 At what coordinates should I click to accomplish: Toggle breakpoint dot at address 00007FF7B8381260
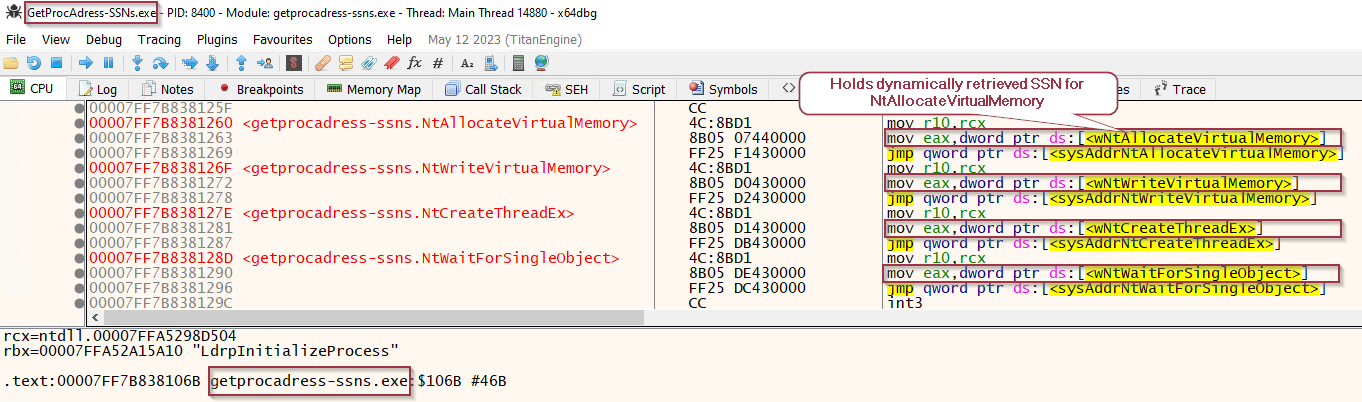coord(79,124)
